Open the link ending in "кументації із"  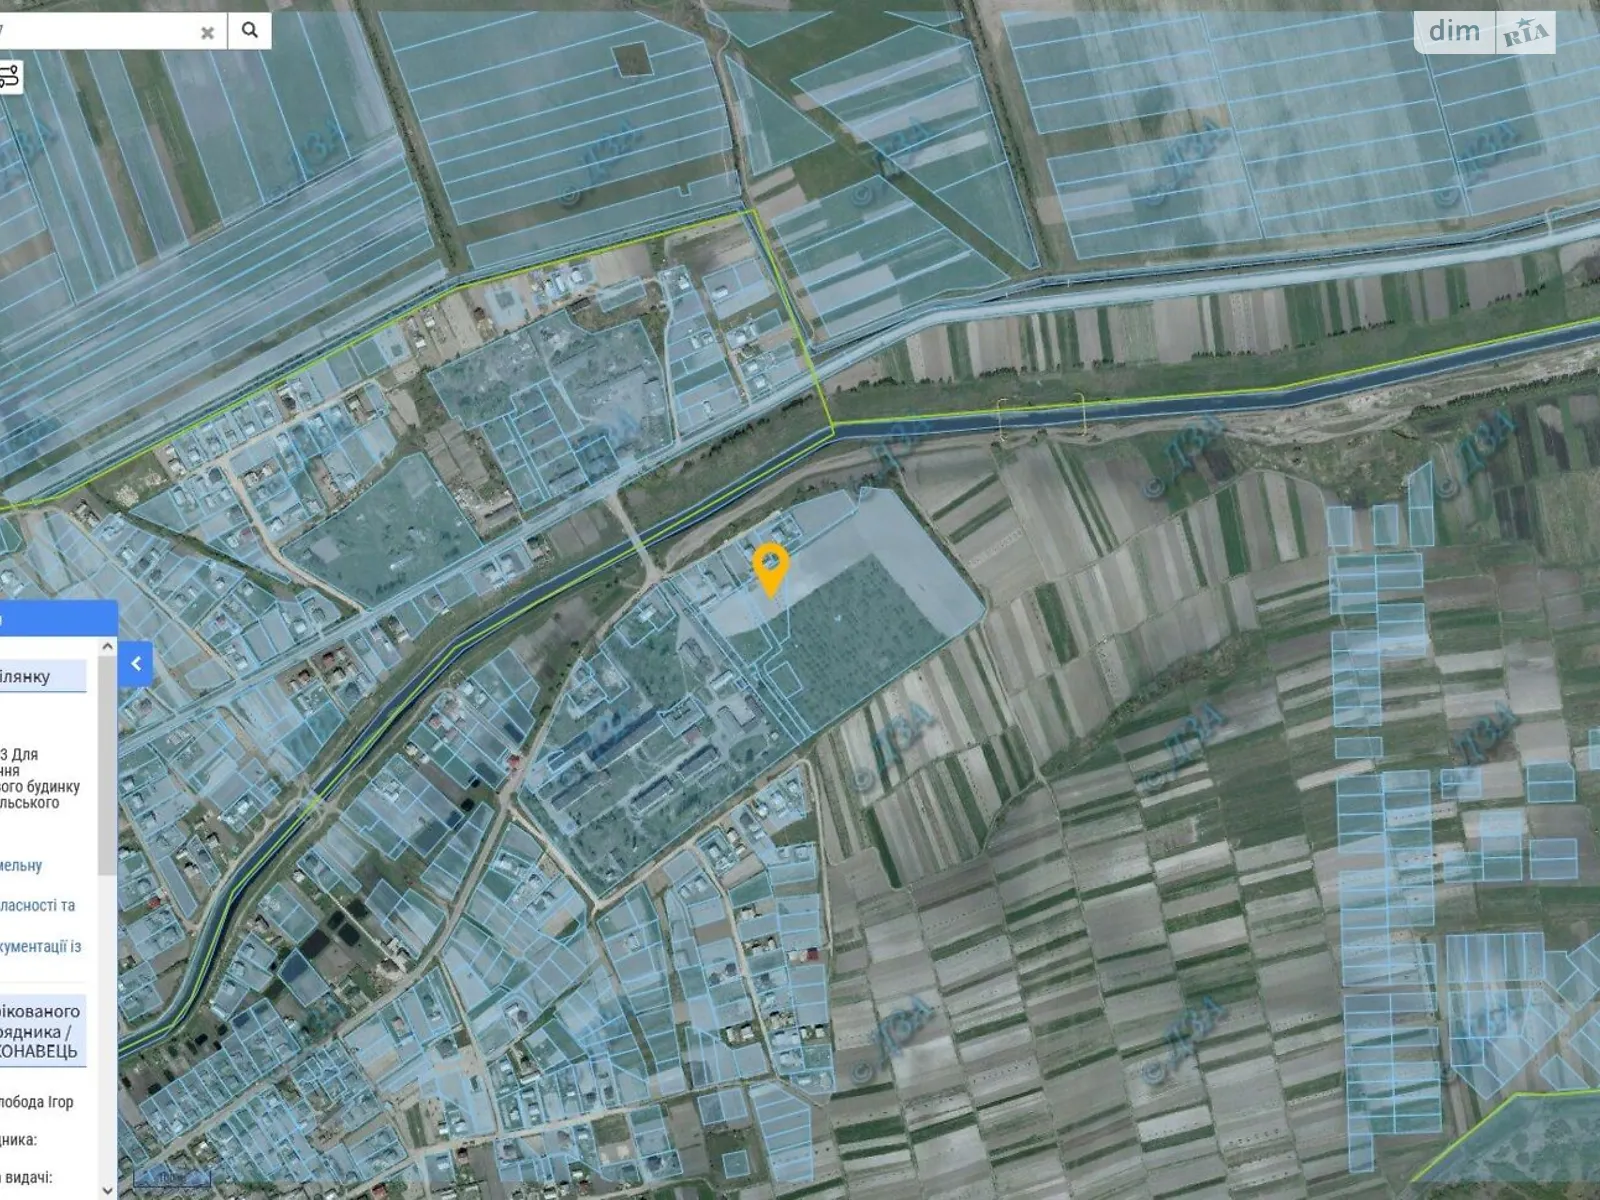coord(41,946)
